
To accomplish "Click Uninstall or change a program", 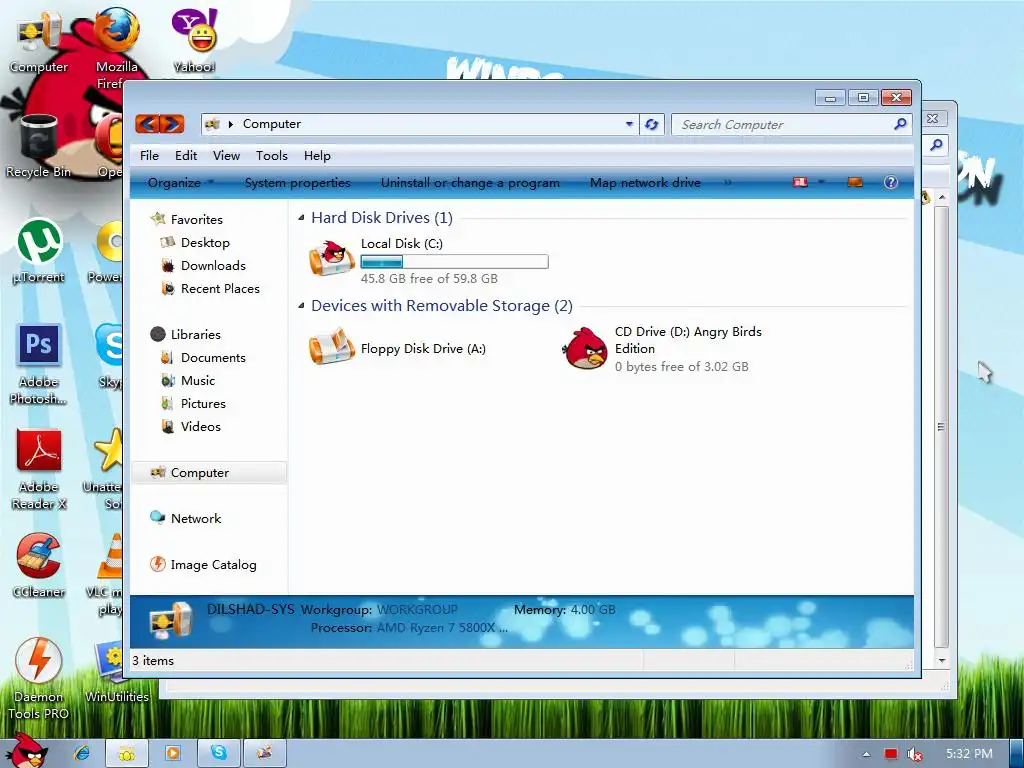I will (x=470, y=183).
